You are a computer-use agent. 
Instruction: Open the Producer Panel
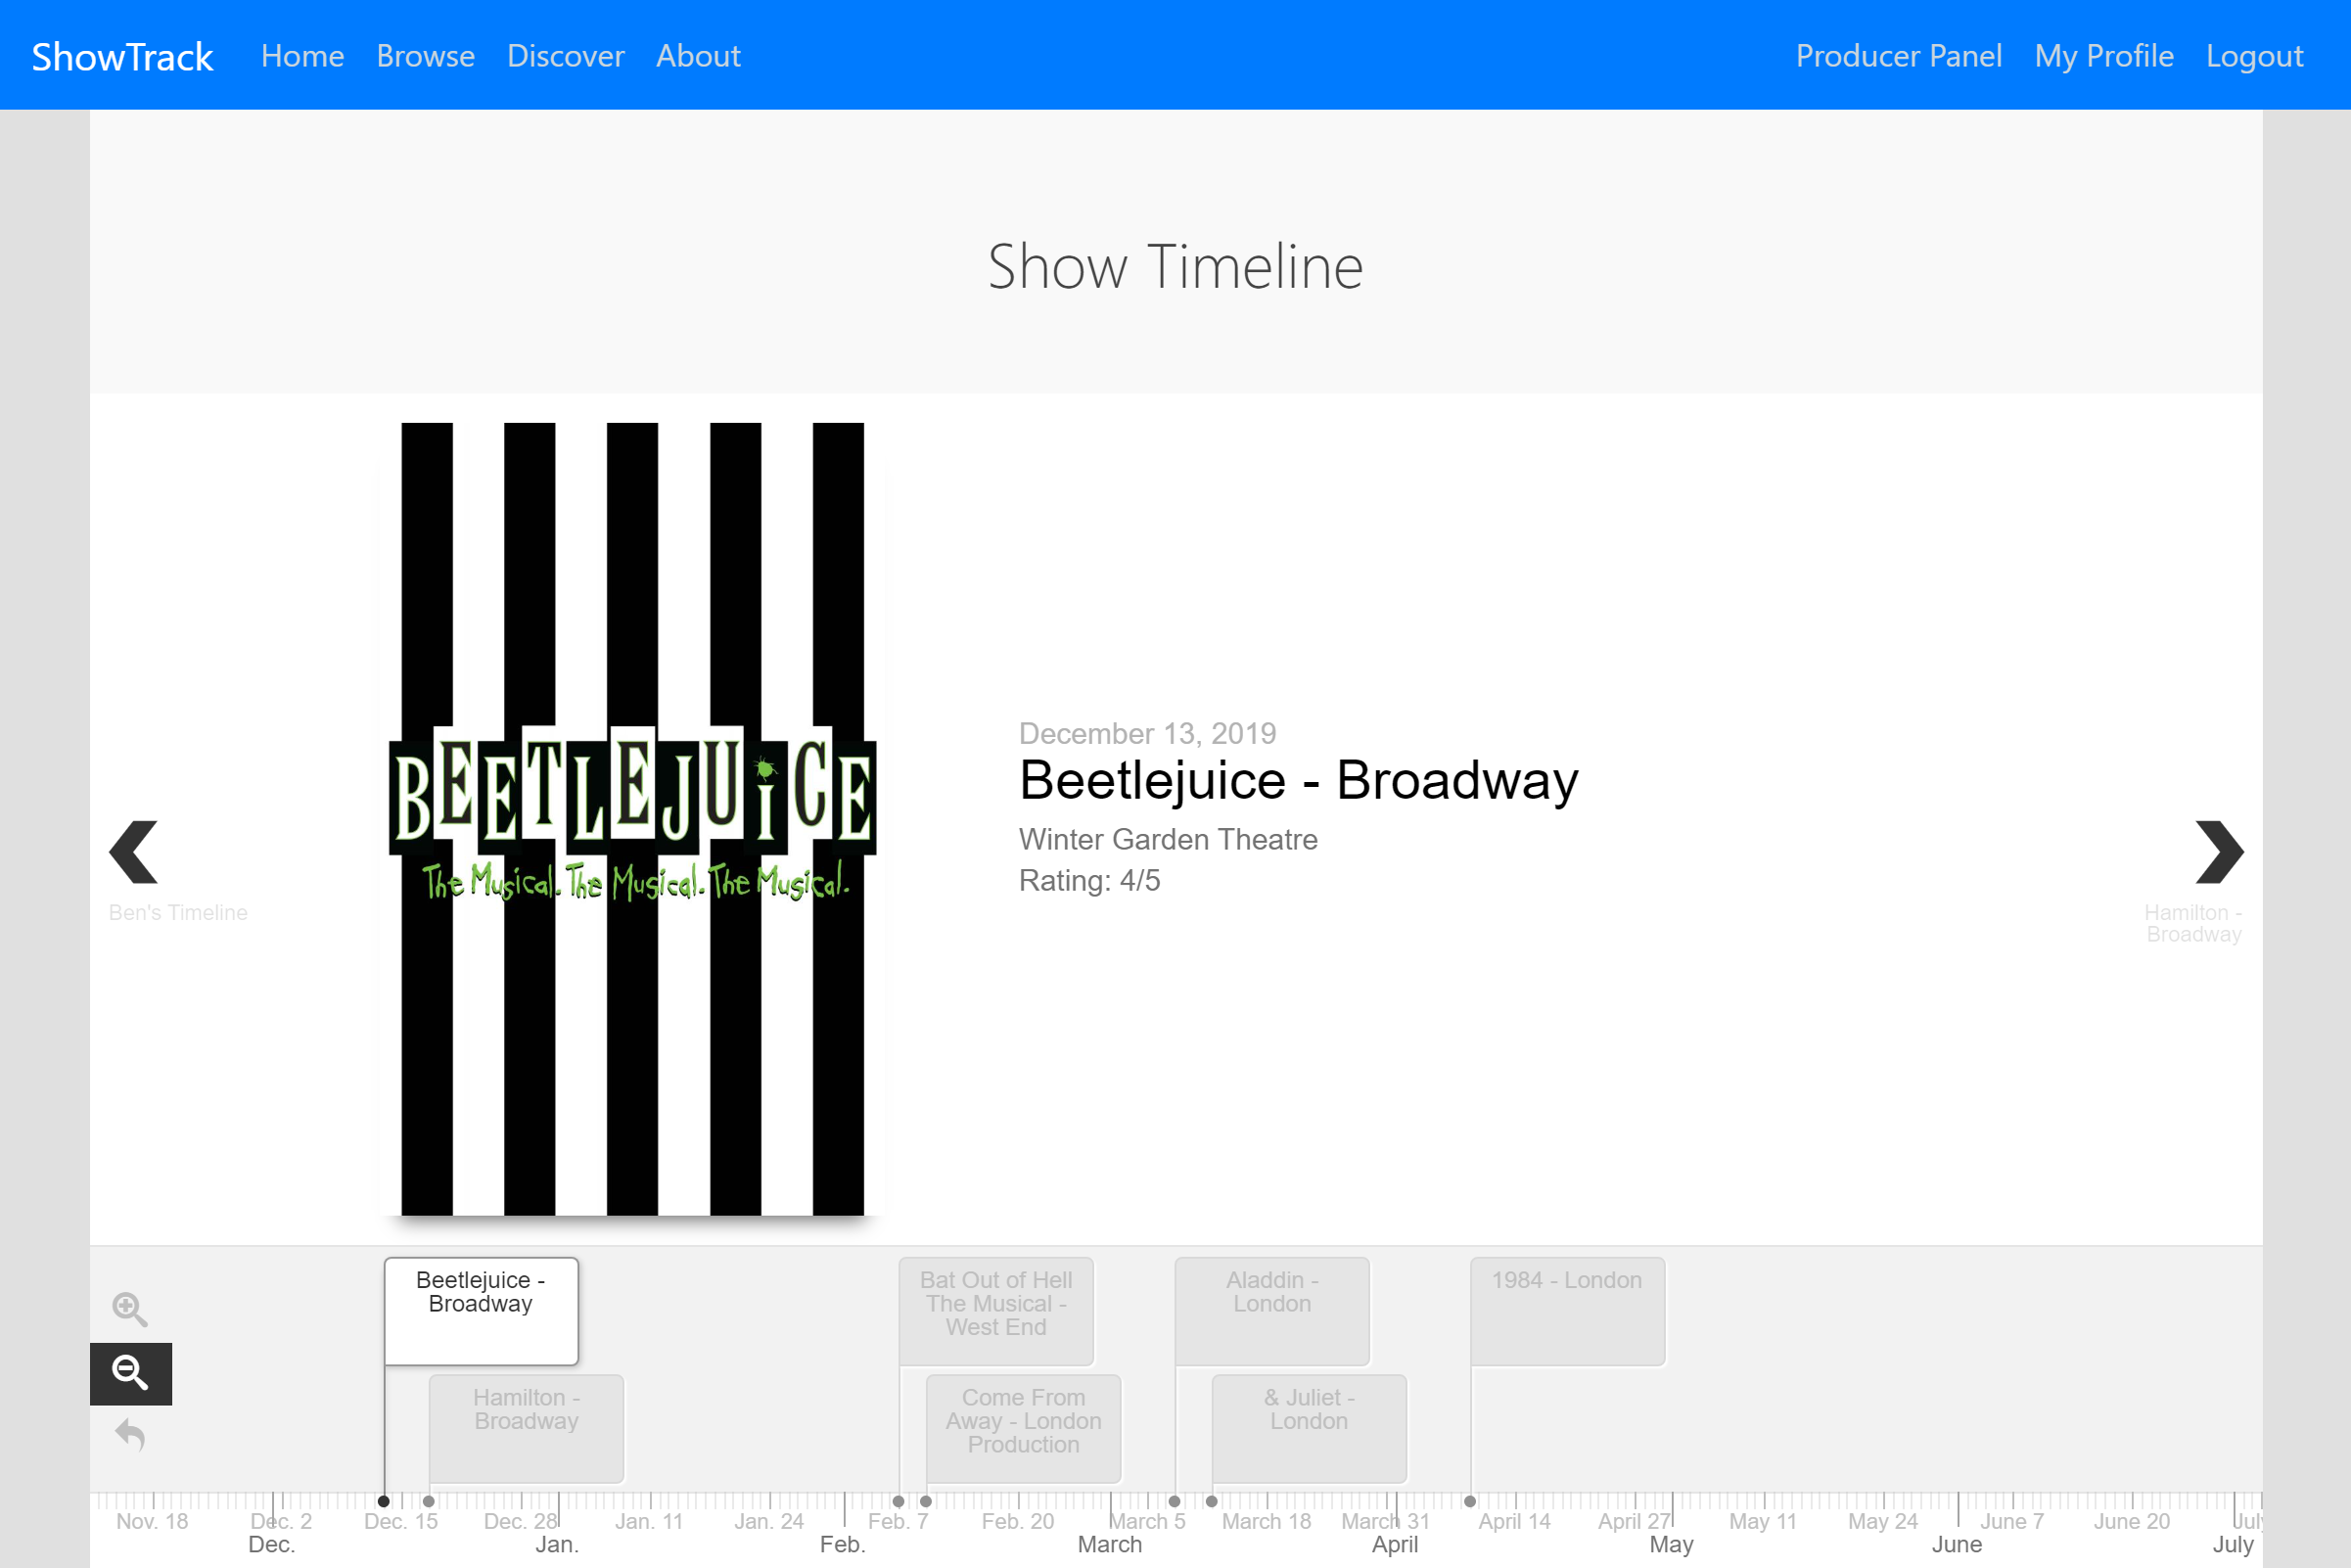point(1899,55)
